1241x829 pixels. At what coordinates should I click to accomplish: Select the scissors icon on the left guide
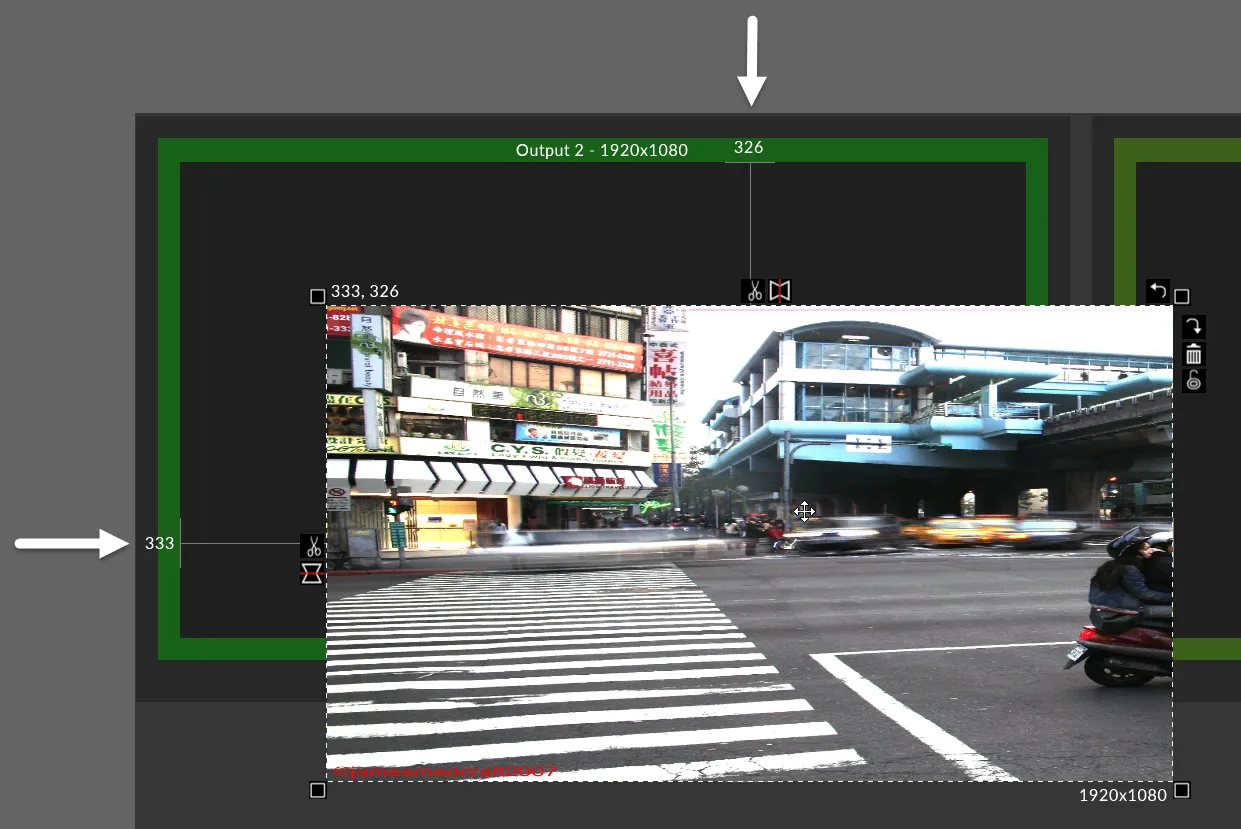[311, 545]
